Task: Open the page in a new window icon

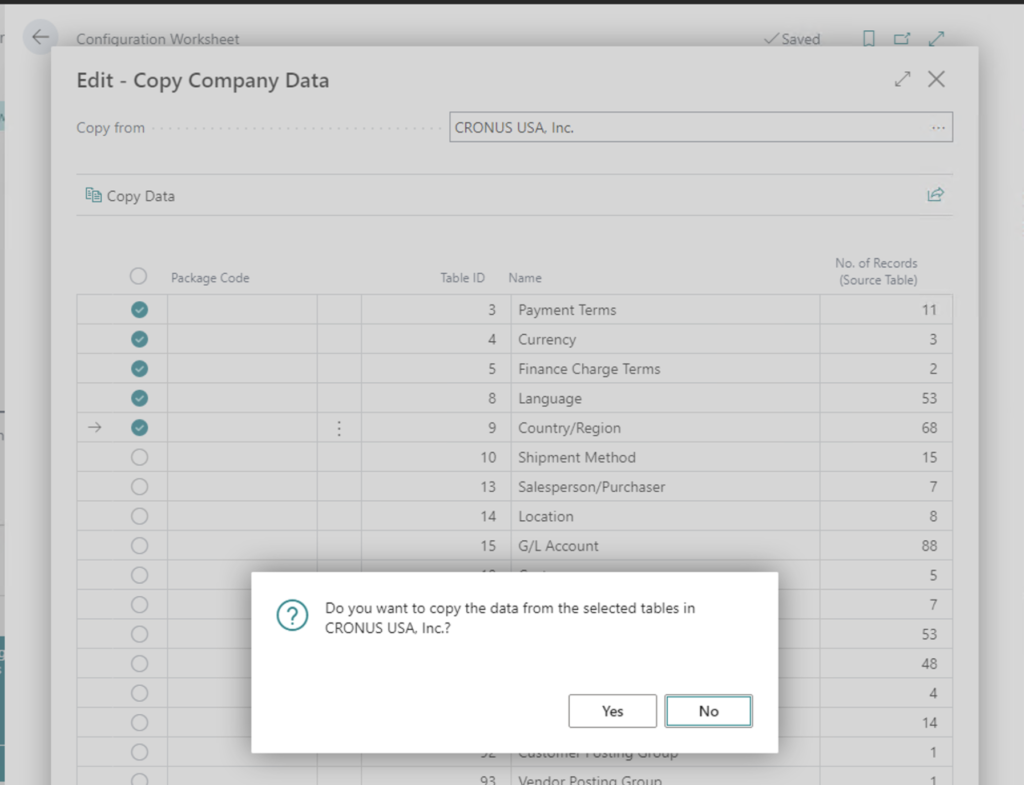Action: [x=901, y=38]
